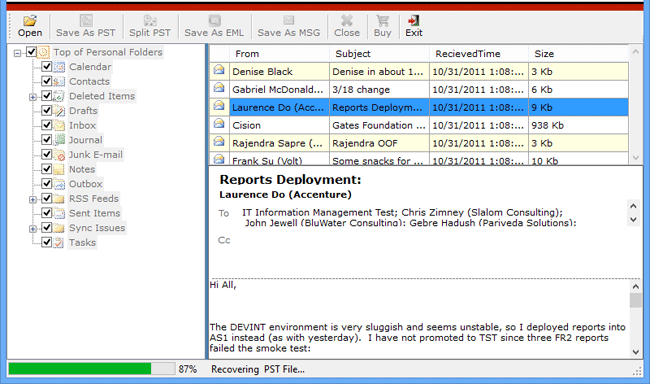
Task: Click the Notes folder icon
Action: click(59, 169)
